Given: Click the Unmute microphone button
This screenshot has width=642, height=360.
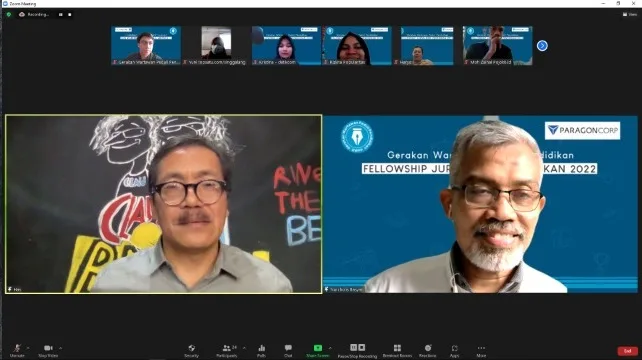Looking at the screenshot, I should tap(17, 350).
